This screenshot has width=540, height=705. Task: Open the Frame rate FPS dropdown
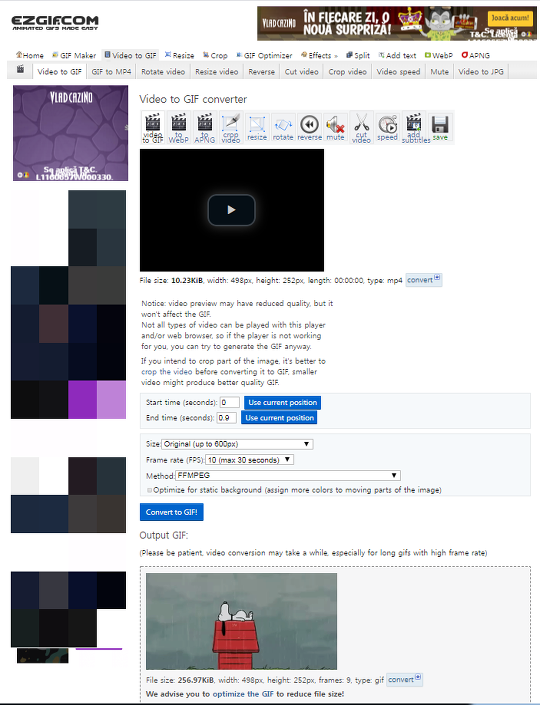(x=250, y=460)
